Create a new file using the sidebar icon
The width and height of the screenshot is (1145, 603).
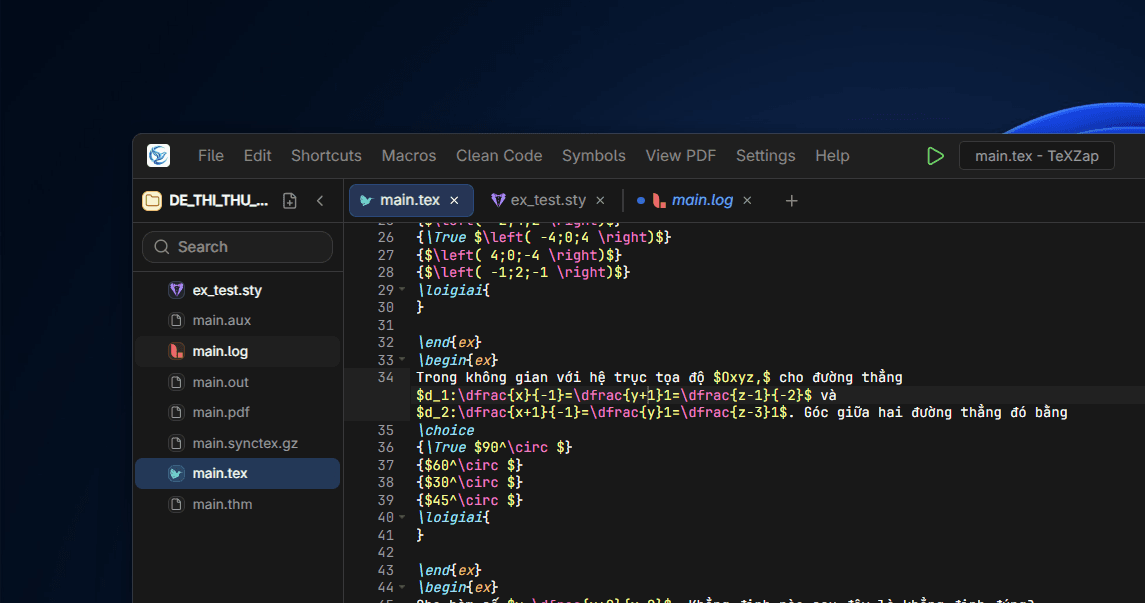290,201
